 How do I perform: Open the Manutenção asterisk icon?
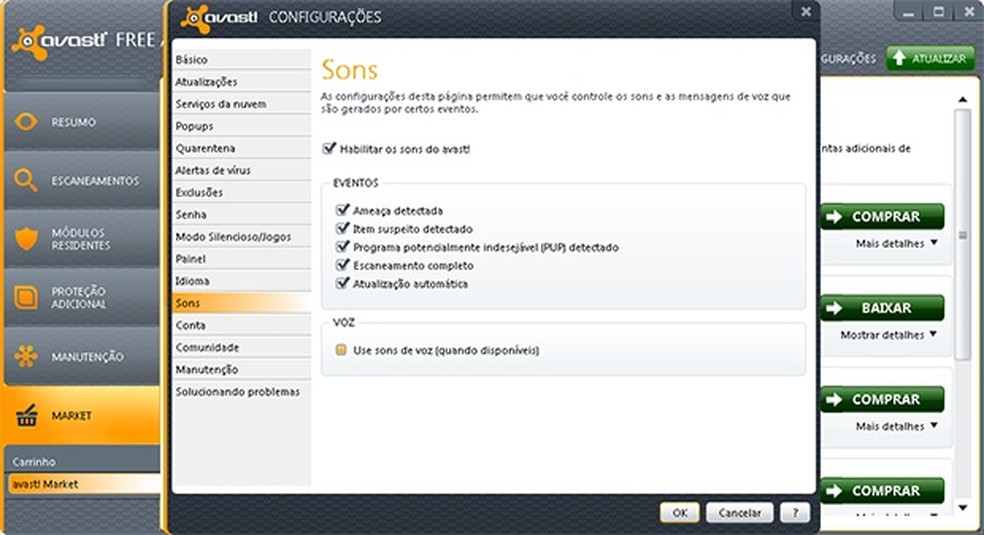tap(26, 355)
